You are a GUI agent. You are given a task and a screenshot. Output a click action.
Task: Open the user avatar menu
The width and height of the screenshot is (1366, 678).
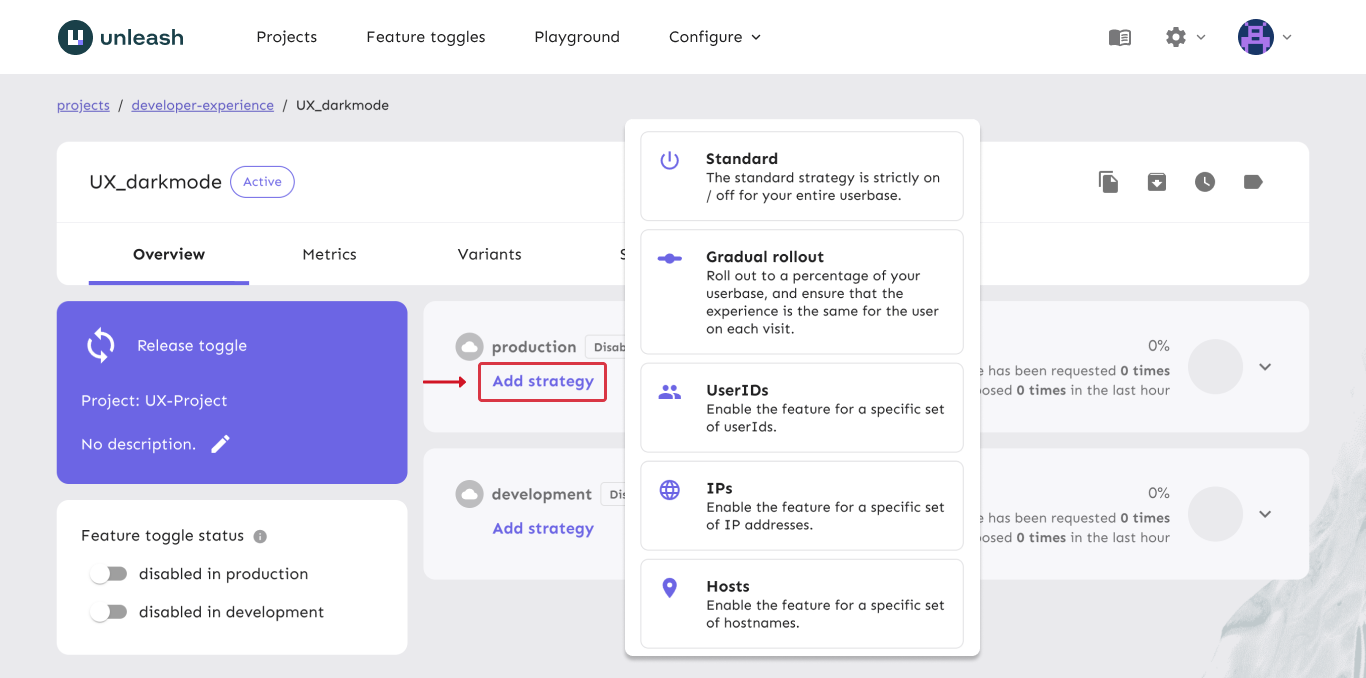[x=1265, y=37]
